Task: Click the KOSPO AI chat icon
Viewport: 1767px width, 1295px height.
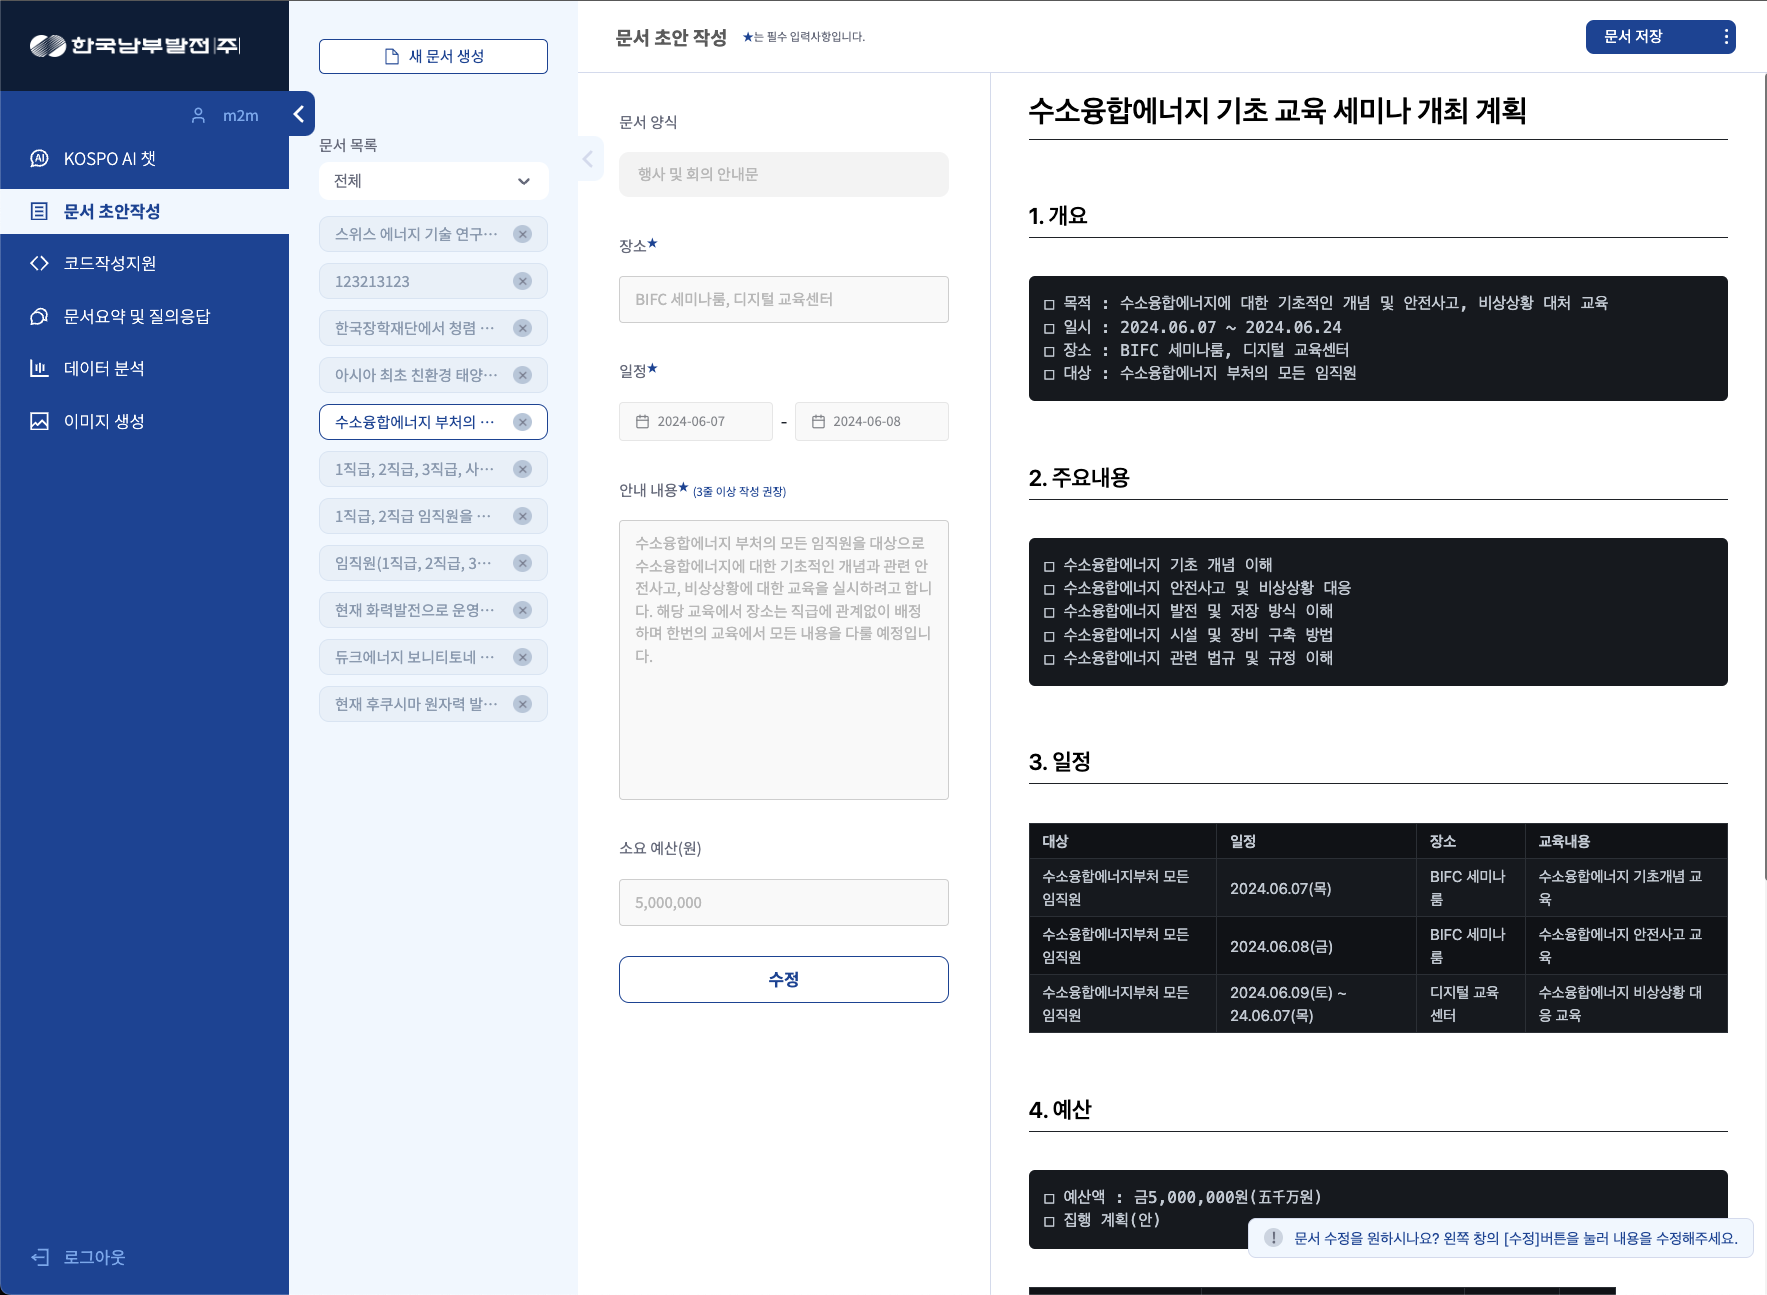Action: 39,158
